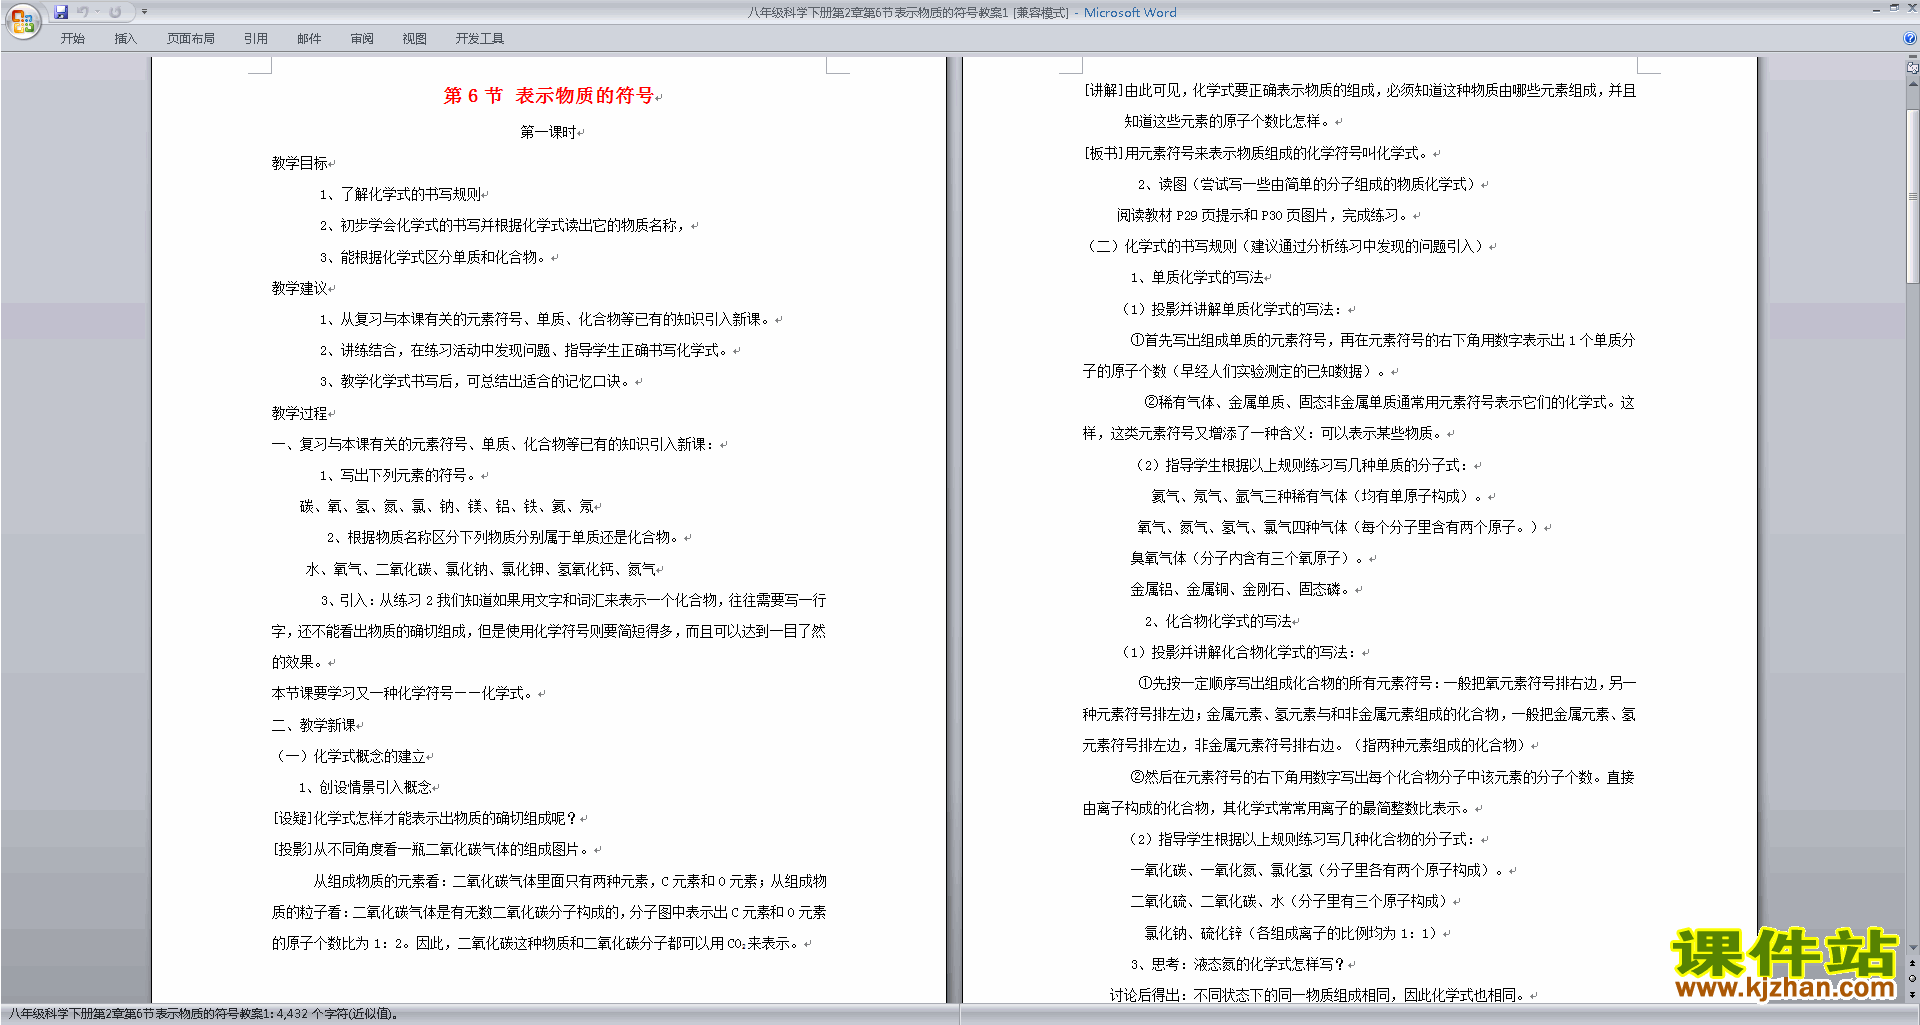
Task: Open the 插入 ribbon tab
Action: 125,39
